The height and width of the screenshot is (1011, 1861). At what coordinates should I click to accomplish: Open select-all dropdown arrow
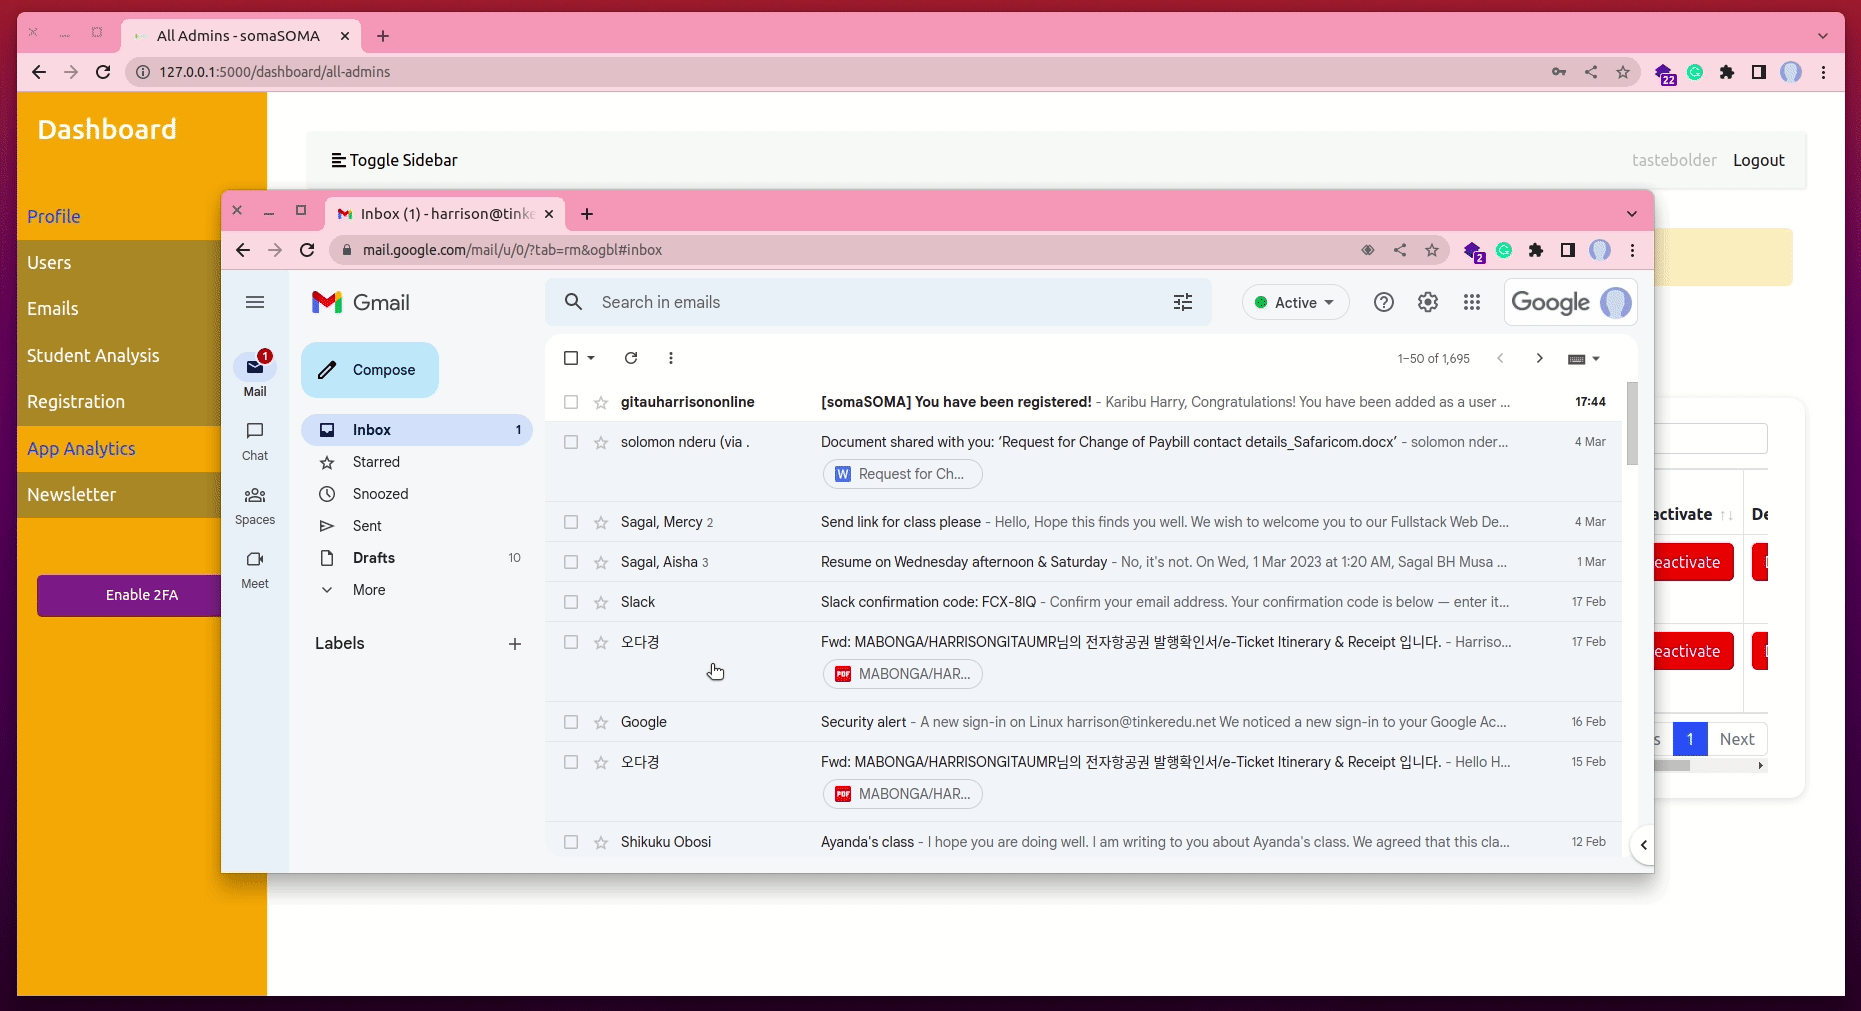(x=591, y=358)
